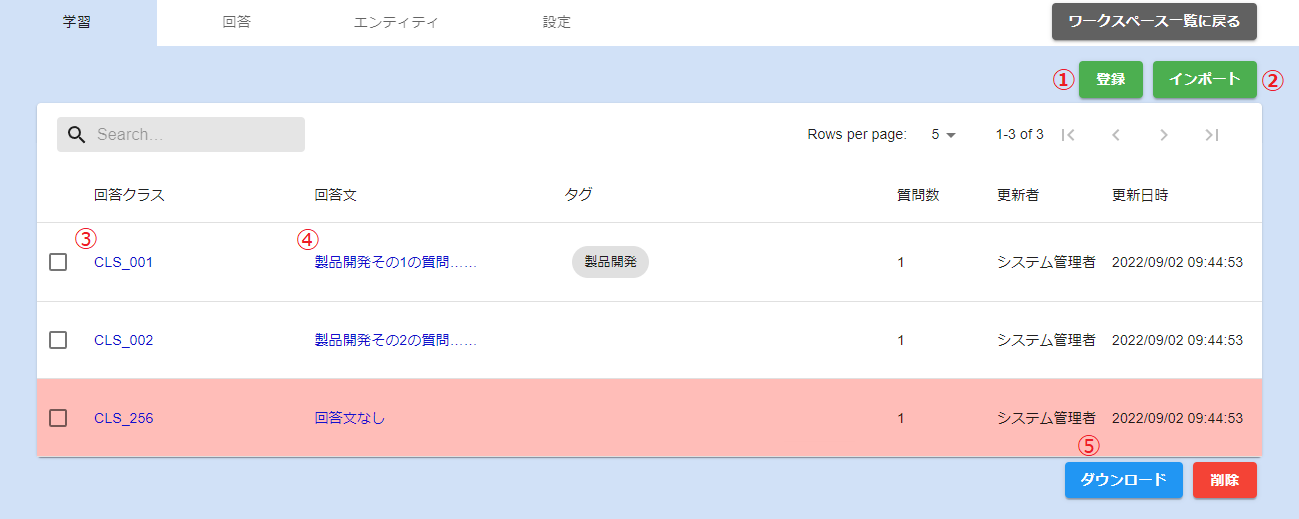
Task: Open Rows per page dropdown
Action: [943, 135]
